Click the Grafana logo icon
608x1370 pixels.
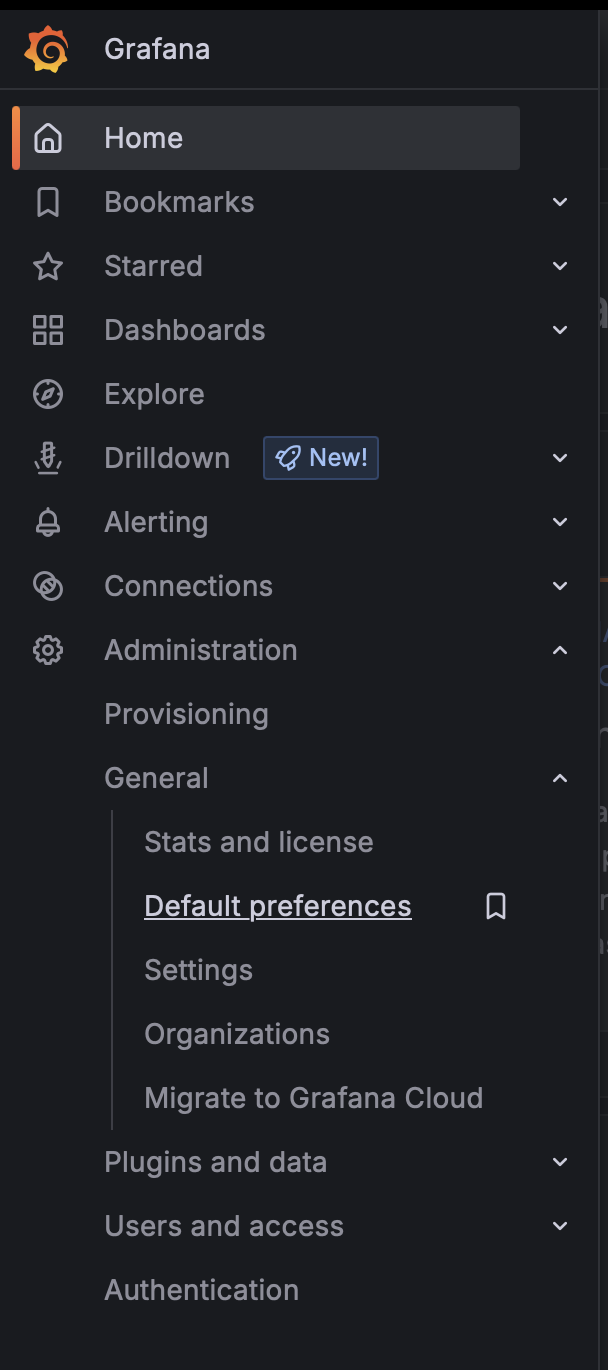click(48, 48)
